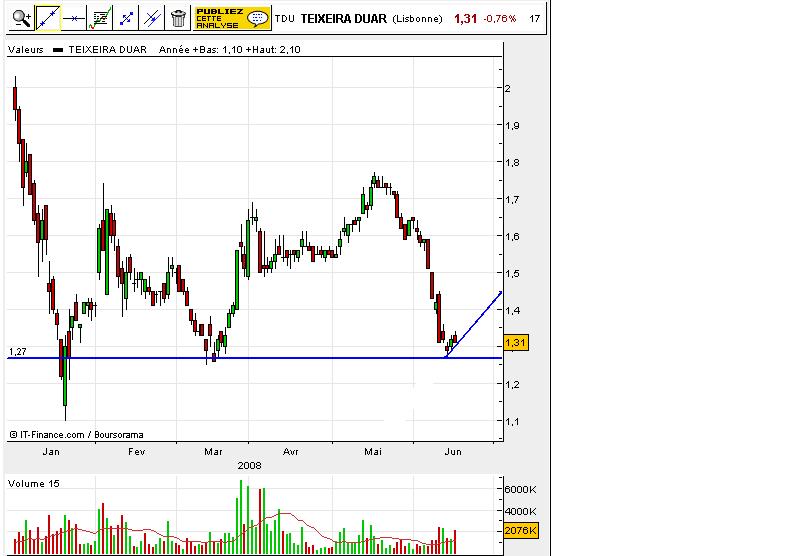This screenshot has height=556, width=810.
Task: Click the IT-Finance.com / Boursorama credit
Action: [76, 435]
